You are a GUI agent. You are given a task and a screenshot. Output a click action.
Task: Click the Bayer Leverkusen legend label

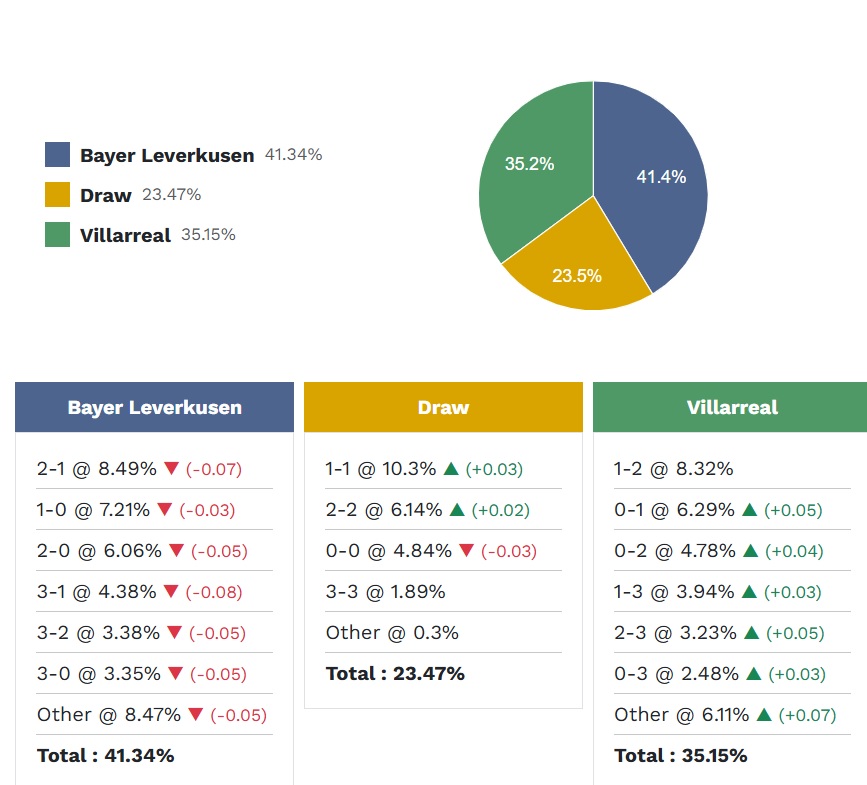tap(167, 156)
